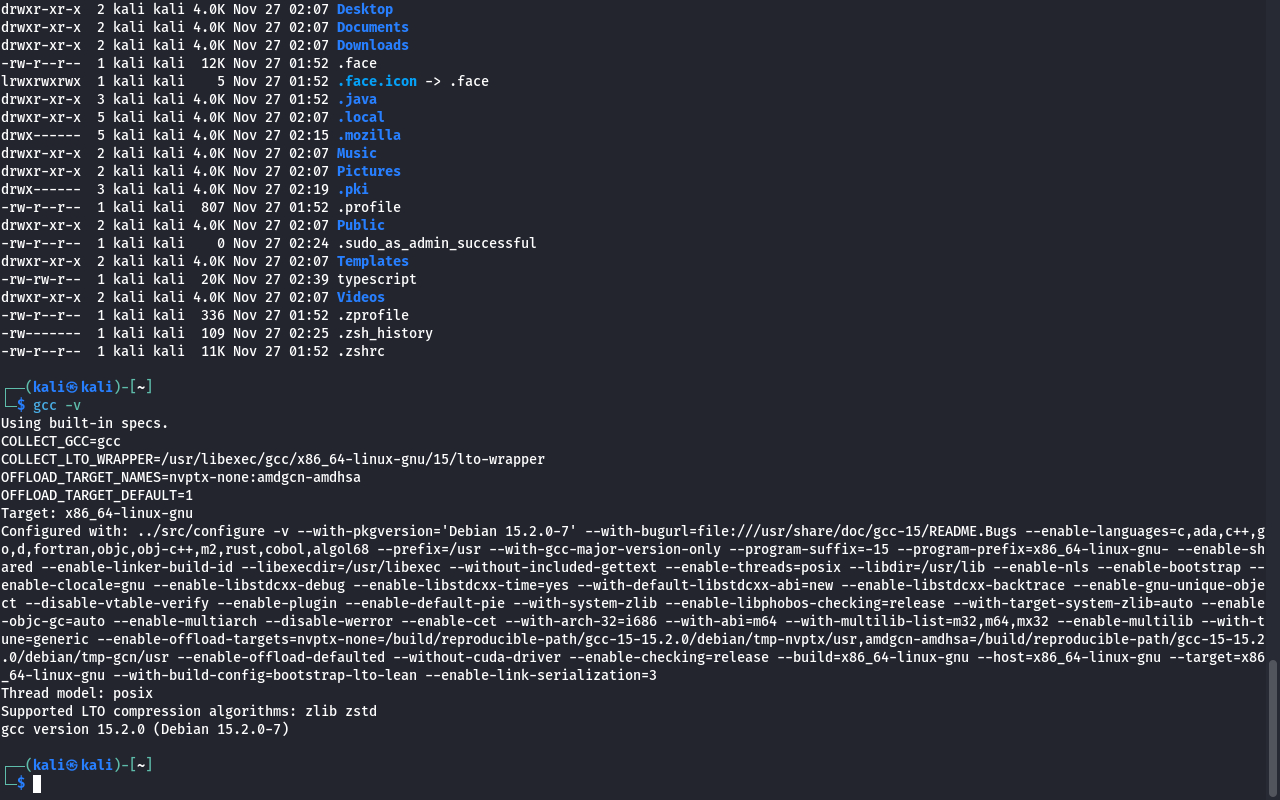Select the Downloads folder name
Image resolution: width=1280 pixels, height=800 pixels.
372,45
